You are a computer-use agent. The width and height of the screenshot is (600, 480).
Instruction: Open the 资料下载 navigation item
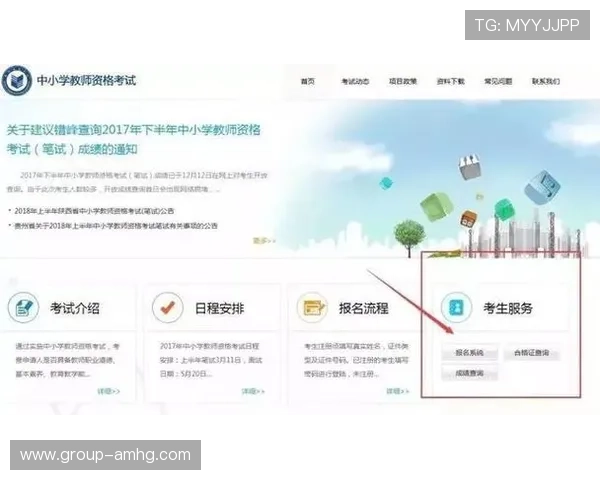pos(450,81)
